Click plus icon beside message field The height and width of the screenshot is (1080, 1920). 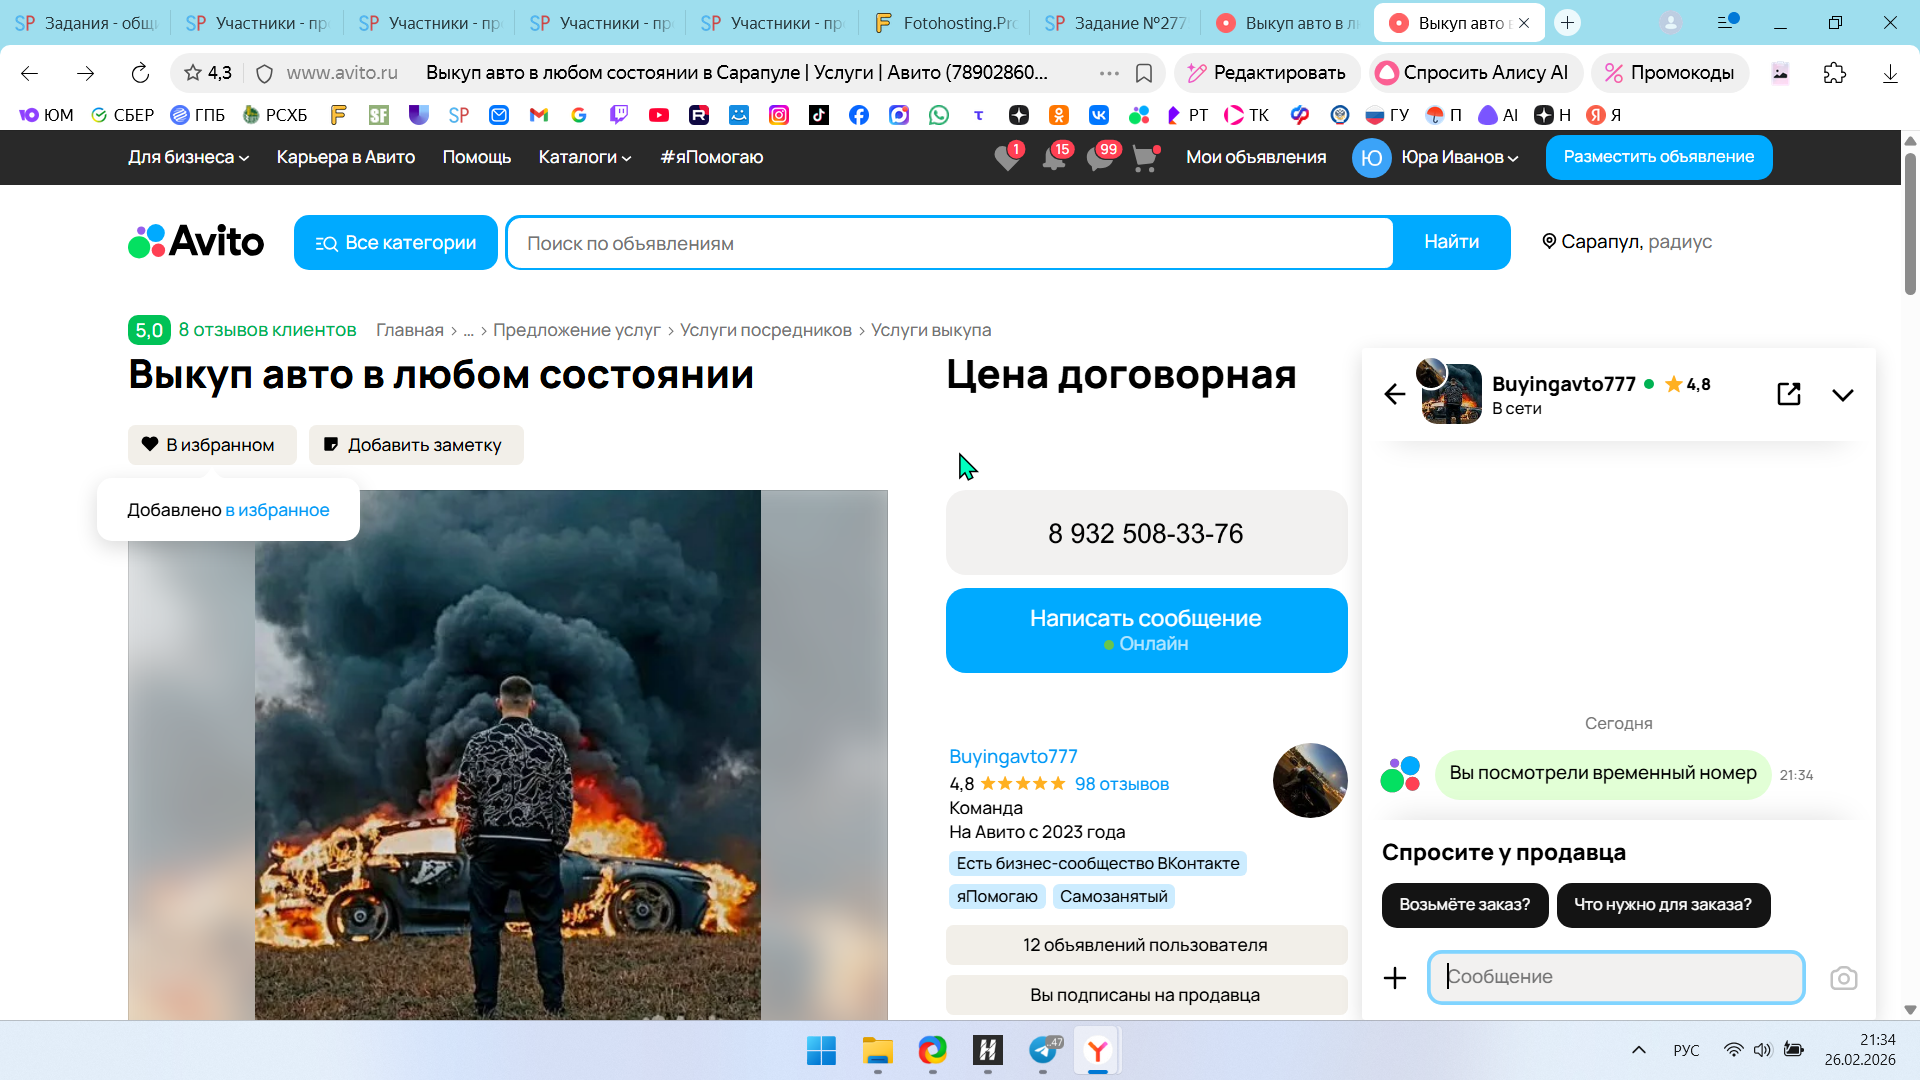(1395, 978)
